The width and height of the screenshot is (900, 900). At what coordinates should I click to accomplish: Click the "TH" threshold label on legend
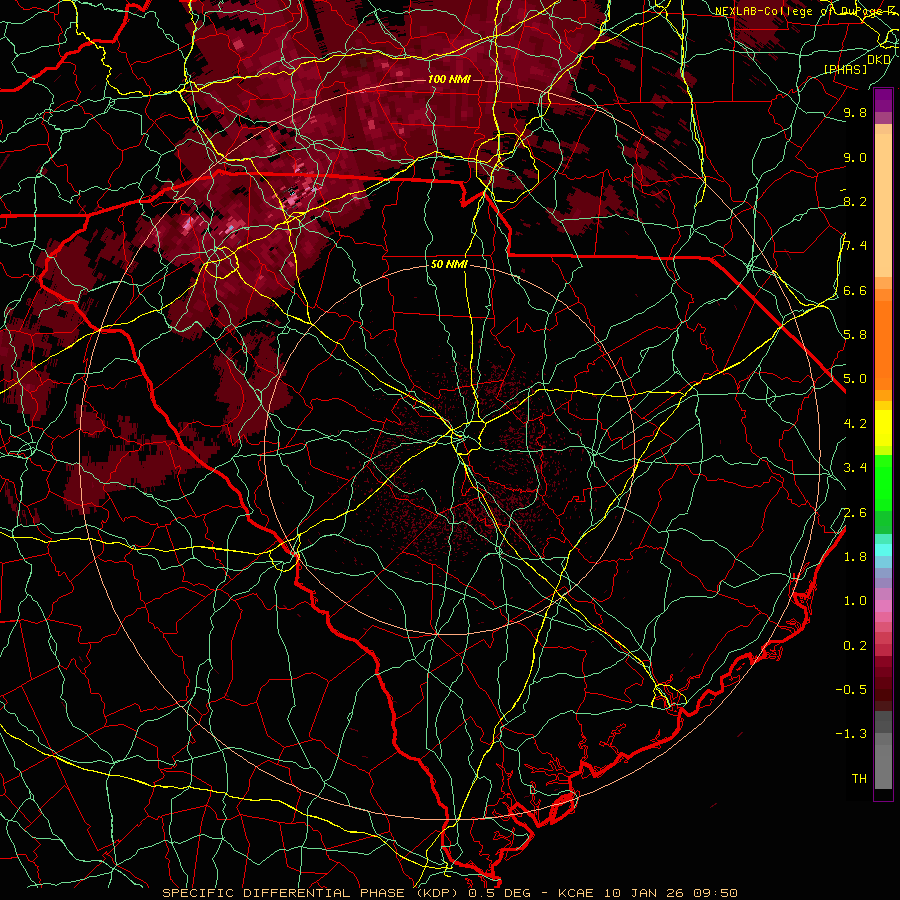click(859, 778)
